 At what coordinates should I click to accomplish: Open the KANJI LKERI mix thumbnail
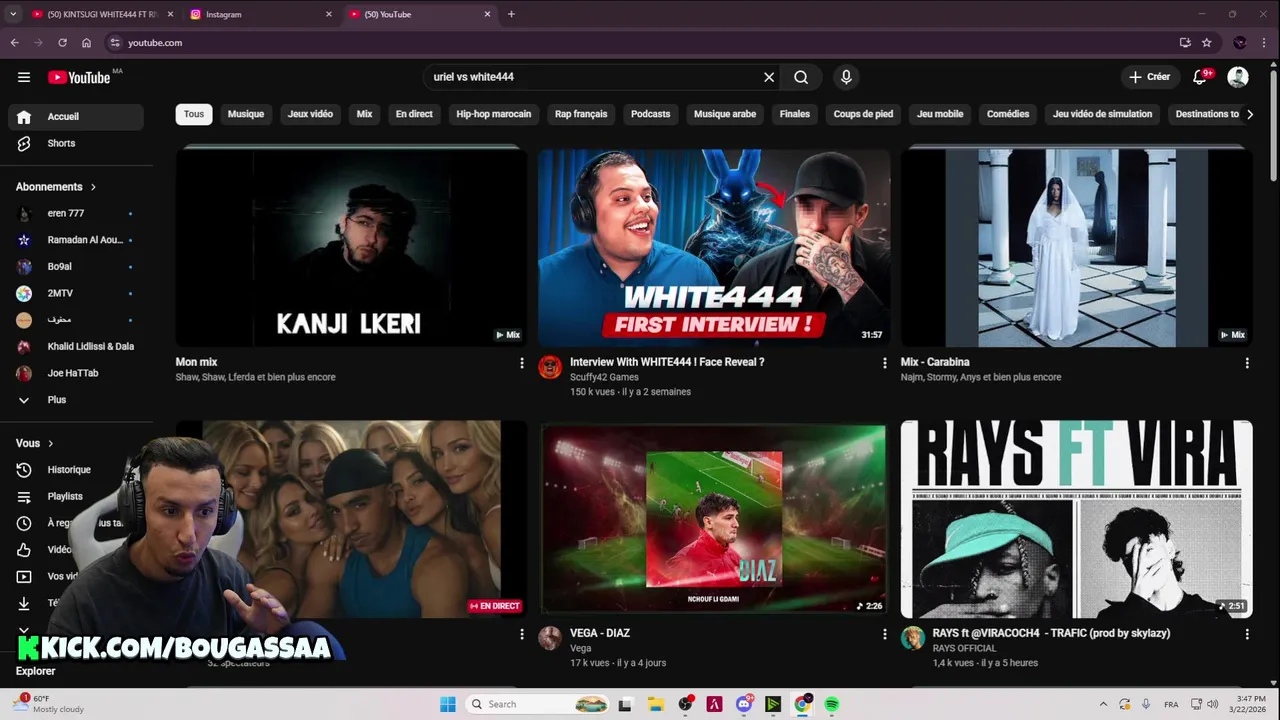pyautogui.click(x=351, y=248)
